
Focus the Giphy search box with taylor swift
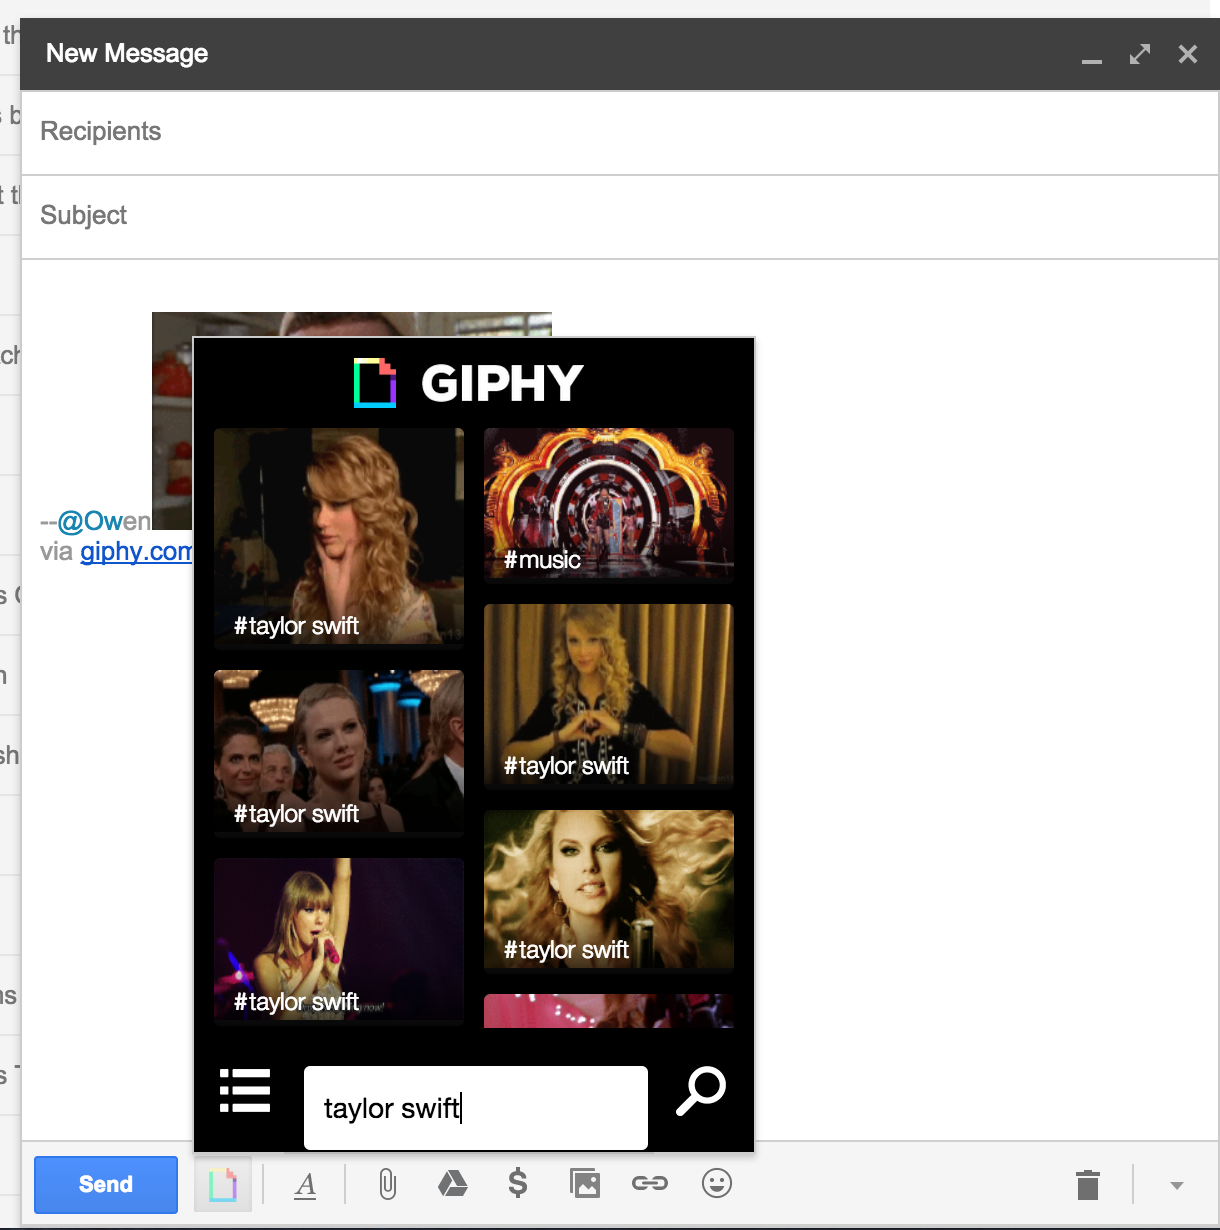pyautogui.click(x=475, y=1108)
